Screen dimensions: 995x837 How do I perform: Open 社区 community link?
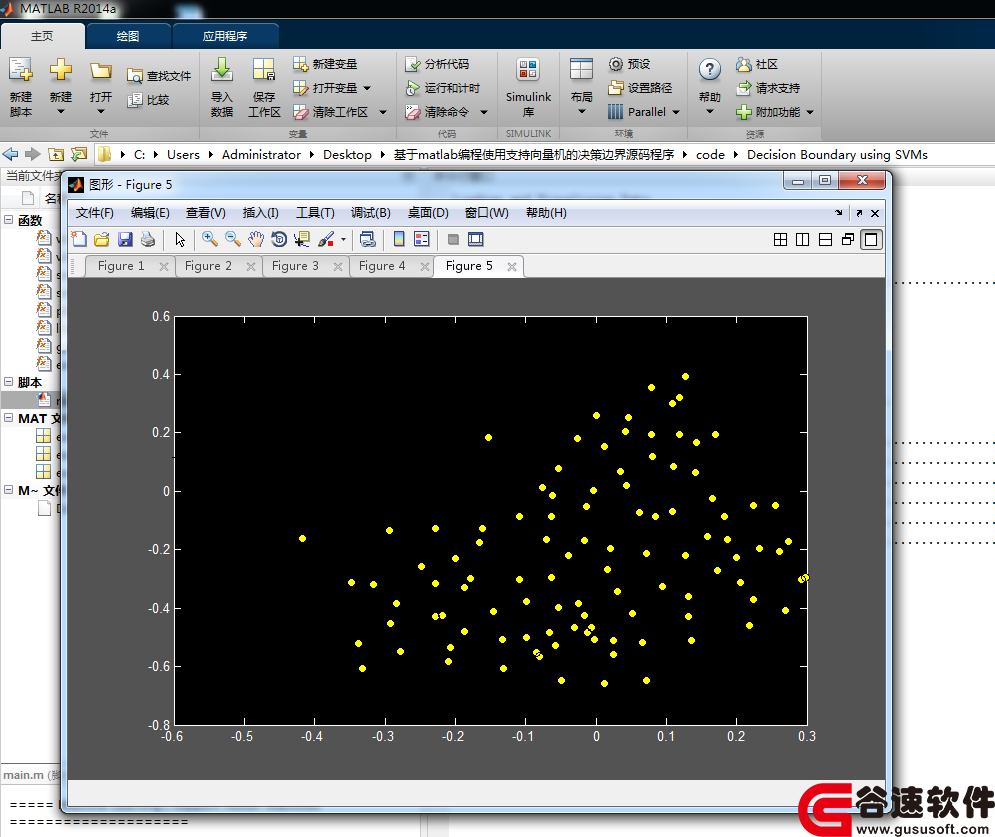coord(757,64)
